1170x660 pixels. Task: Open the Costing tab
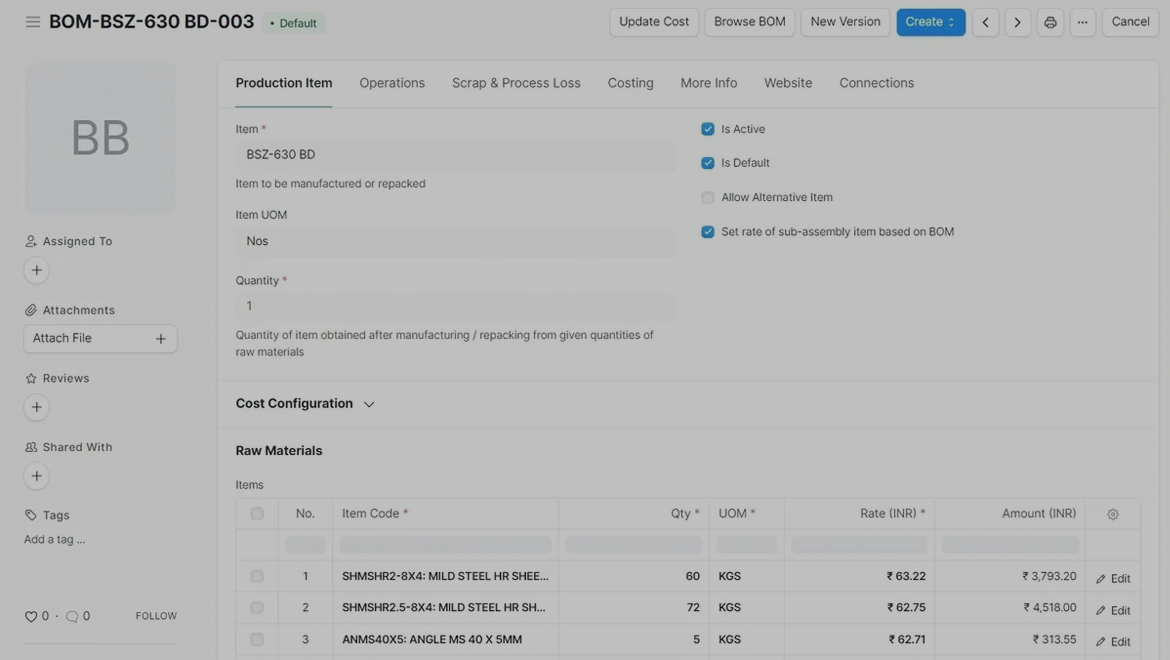click(x=630, y=83)
